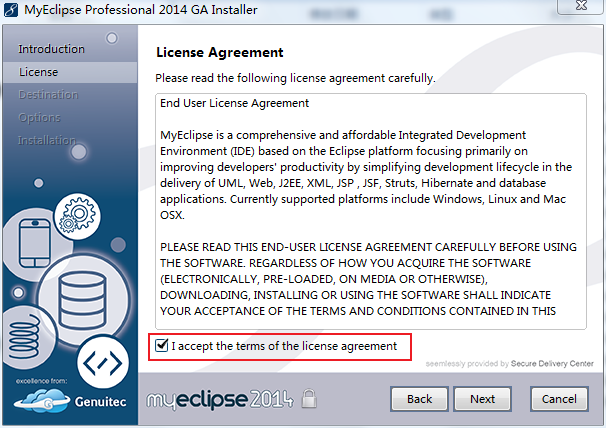Select the Options step in sidebar

(39, 118)
